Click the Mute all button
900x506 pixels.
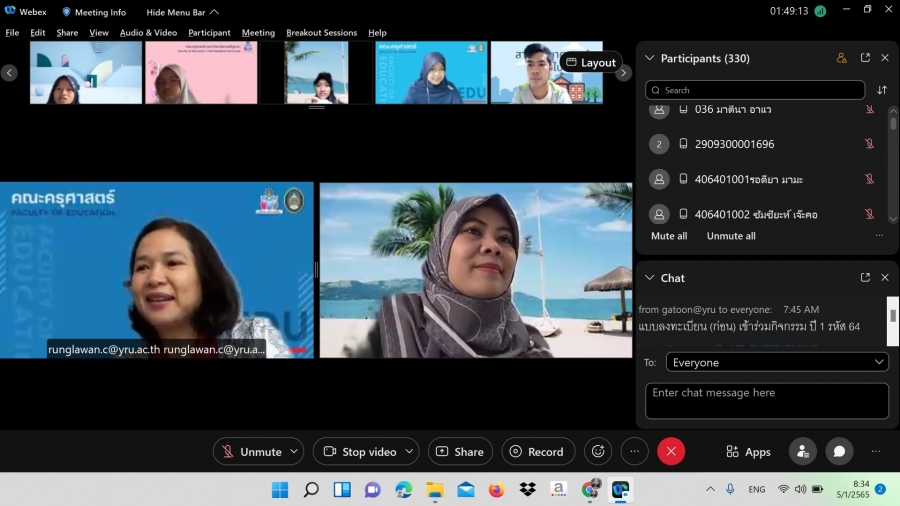pyautogui.click(x=669, y=236)
